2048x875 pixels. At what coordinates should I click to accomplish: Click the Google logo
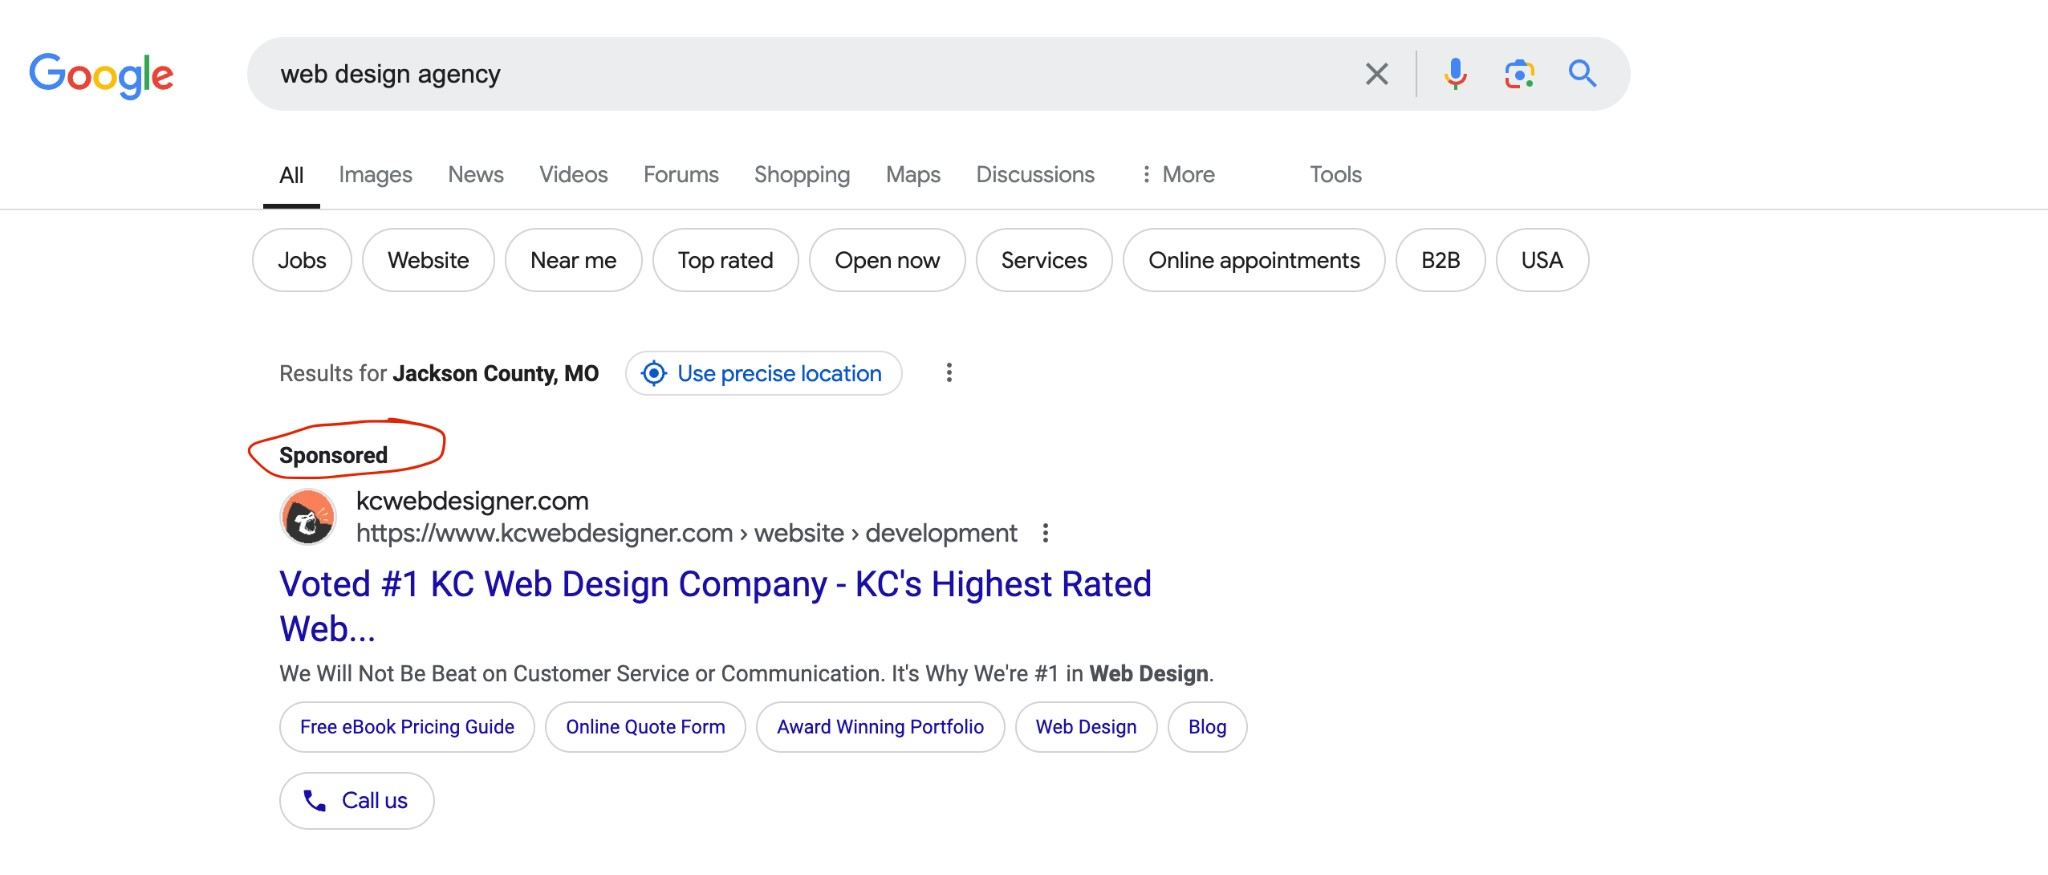tap(101, 75)
